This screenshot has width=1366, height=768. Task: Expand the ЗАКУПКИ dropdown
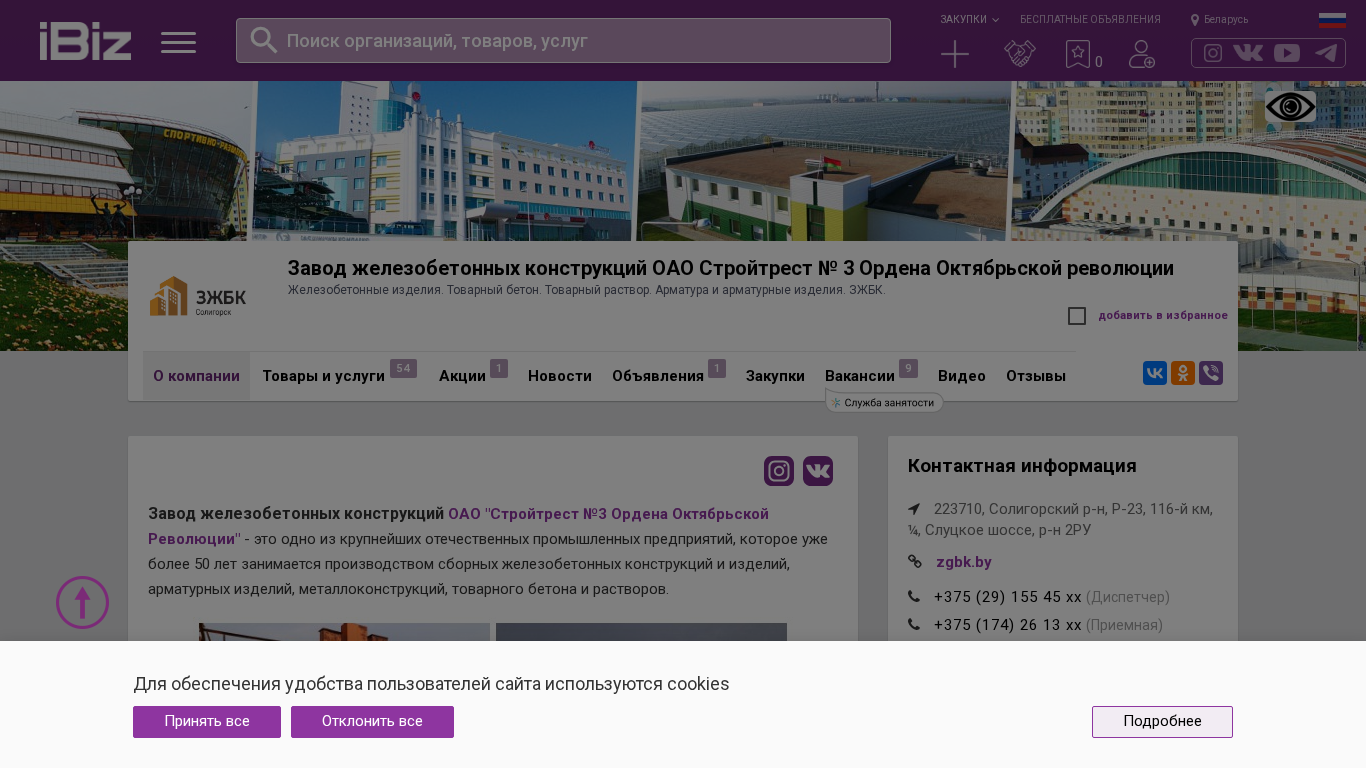[969, 20]
